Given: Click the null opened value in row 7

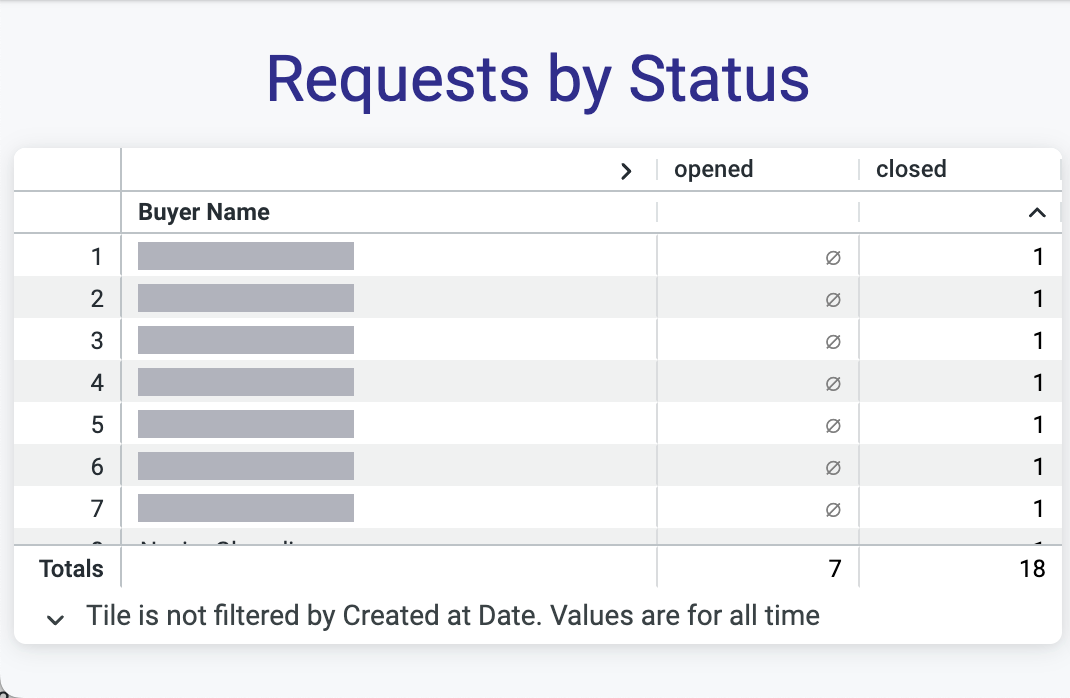Looking at the screenshot, I should click(x=833, y=510).
